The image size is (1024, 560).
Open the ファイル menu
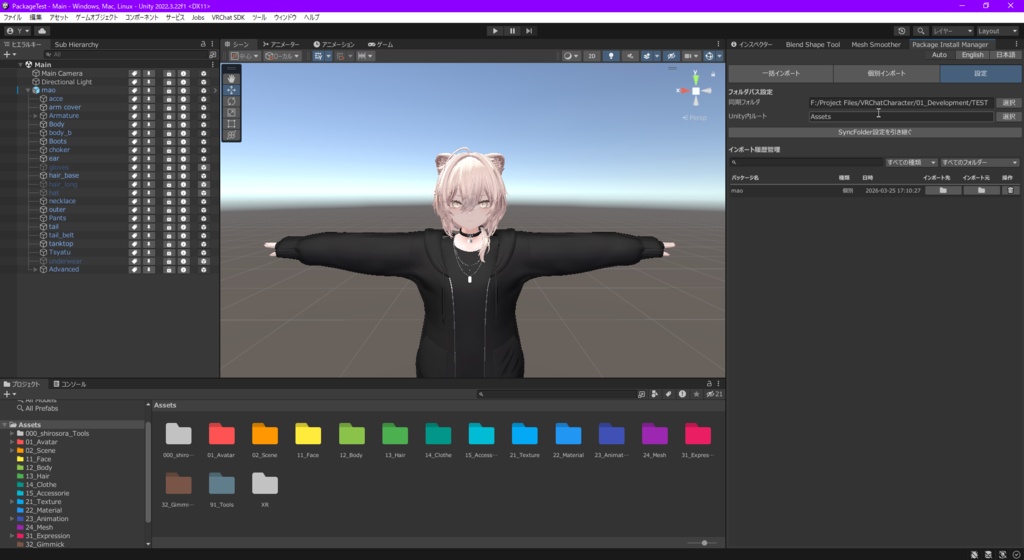tap(12, 18)
